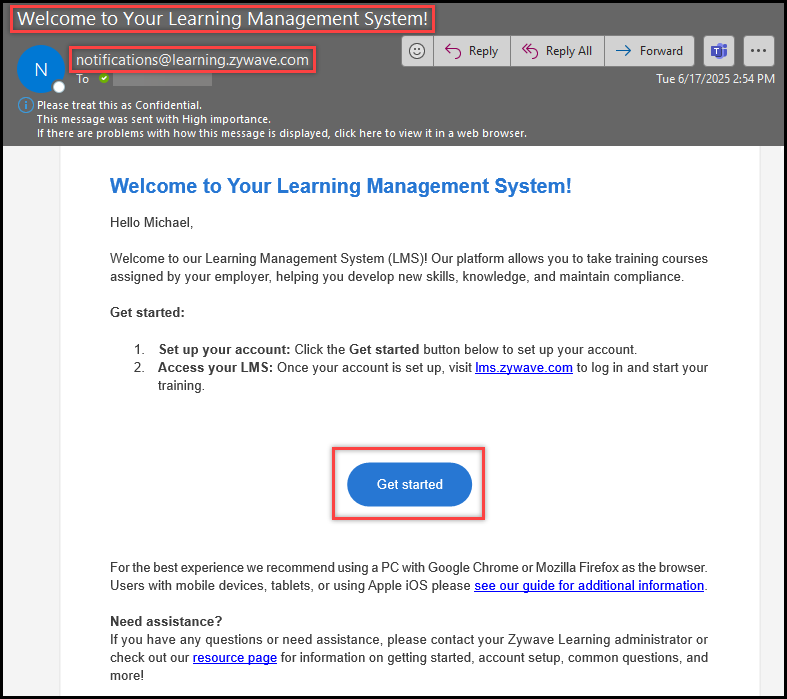
Task: Click the green checkmark recipient status icon
Action: [104, 78]
